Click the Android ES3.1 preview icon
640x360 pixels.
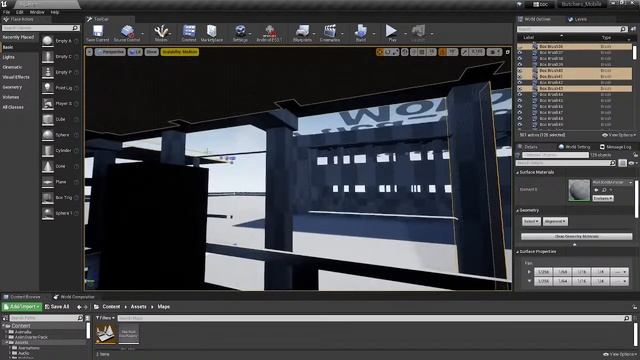pos(270,31)
